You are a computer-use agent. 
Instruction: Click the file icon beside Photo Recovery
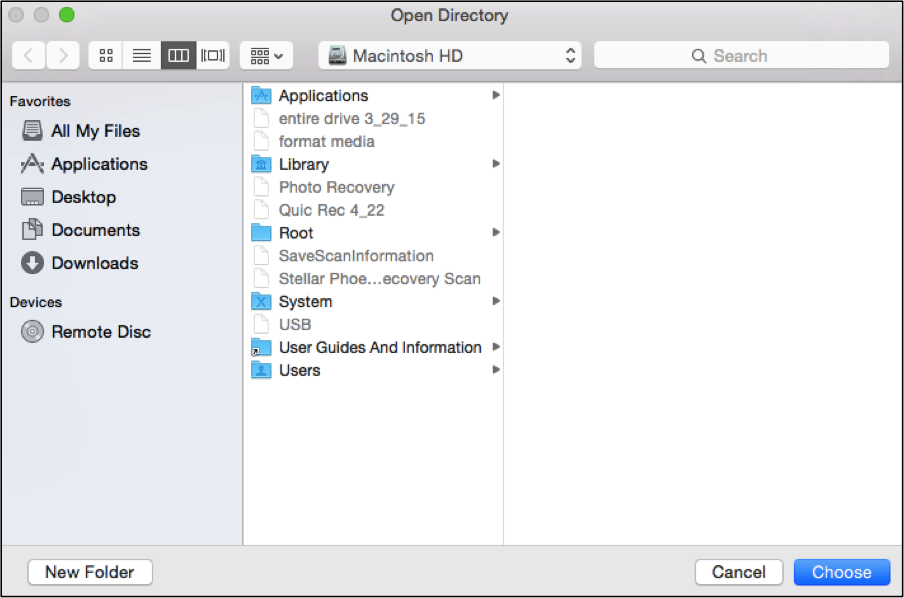pos(261,187)
